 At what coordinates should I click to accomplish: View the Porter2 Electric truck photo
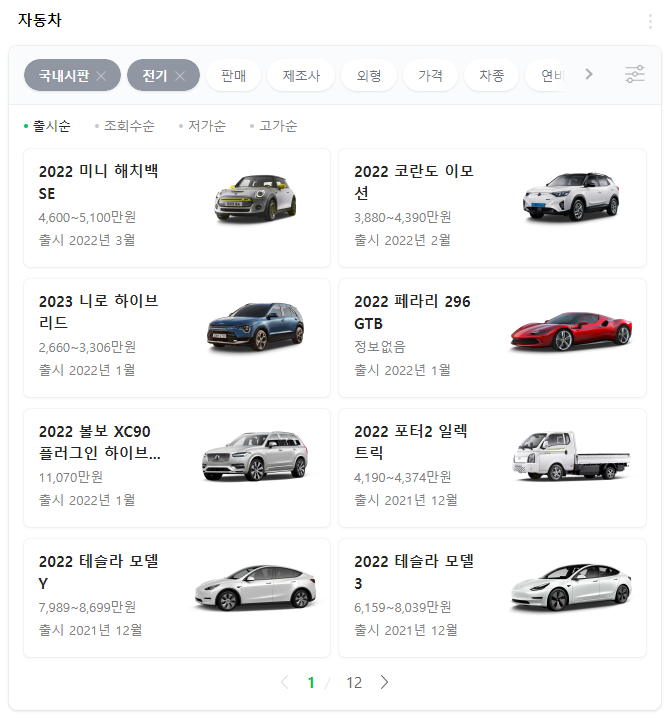pos(571,456)
